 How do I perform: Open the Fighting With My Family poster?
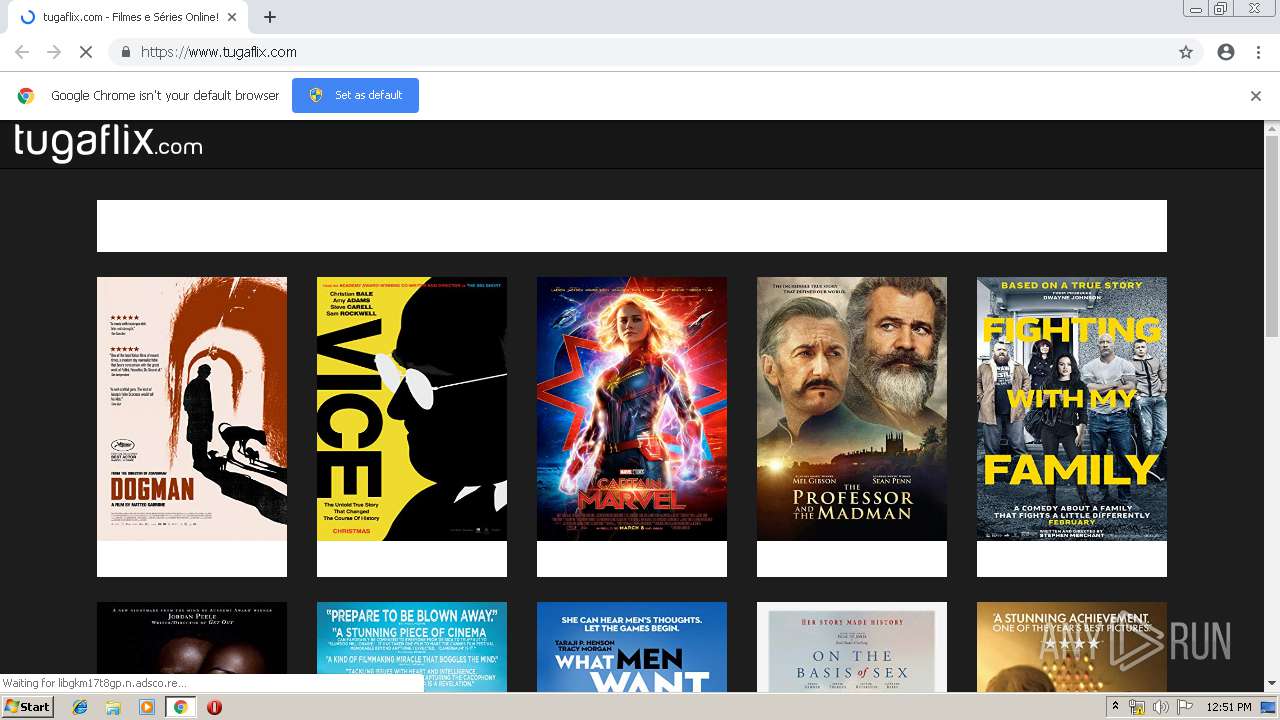point(1072,409)
